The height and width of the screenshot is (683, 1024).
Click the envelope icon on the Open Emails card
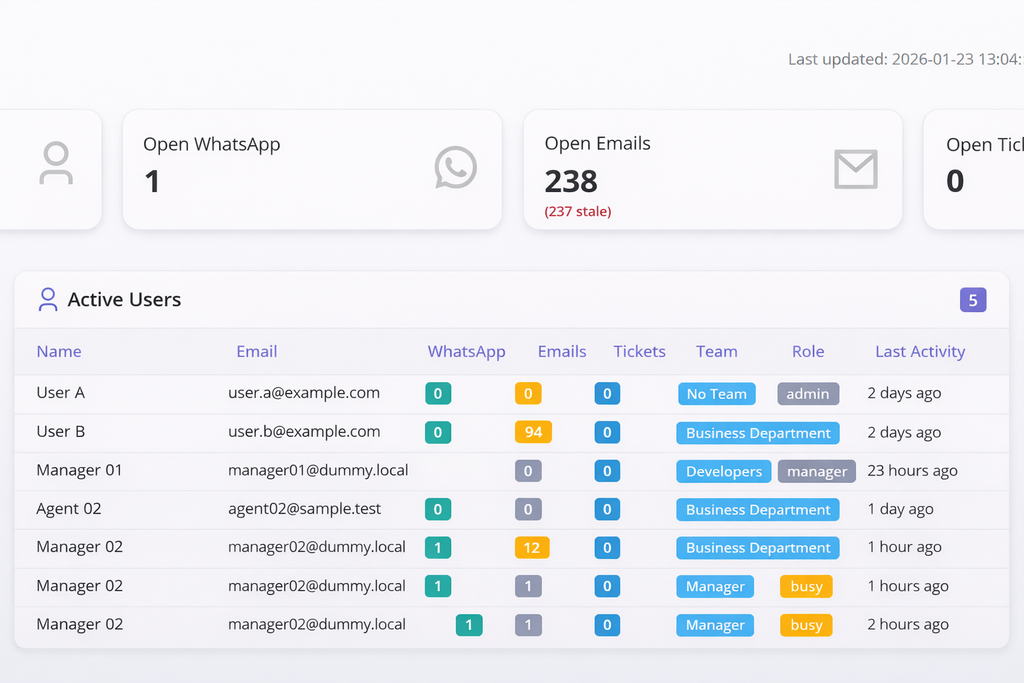(x=856, y=171)
